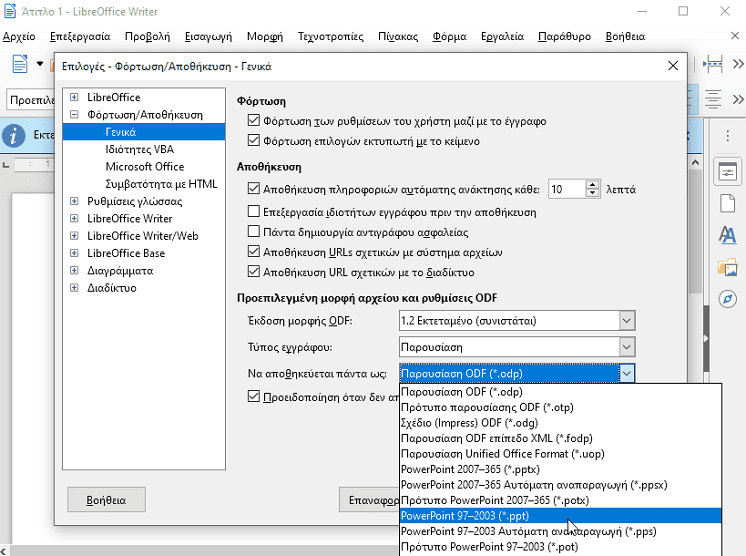This screenshot has width=746, height=556.
Task: Close the always-save-as dropdown arrow
Action: click(x=627, y=374)
